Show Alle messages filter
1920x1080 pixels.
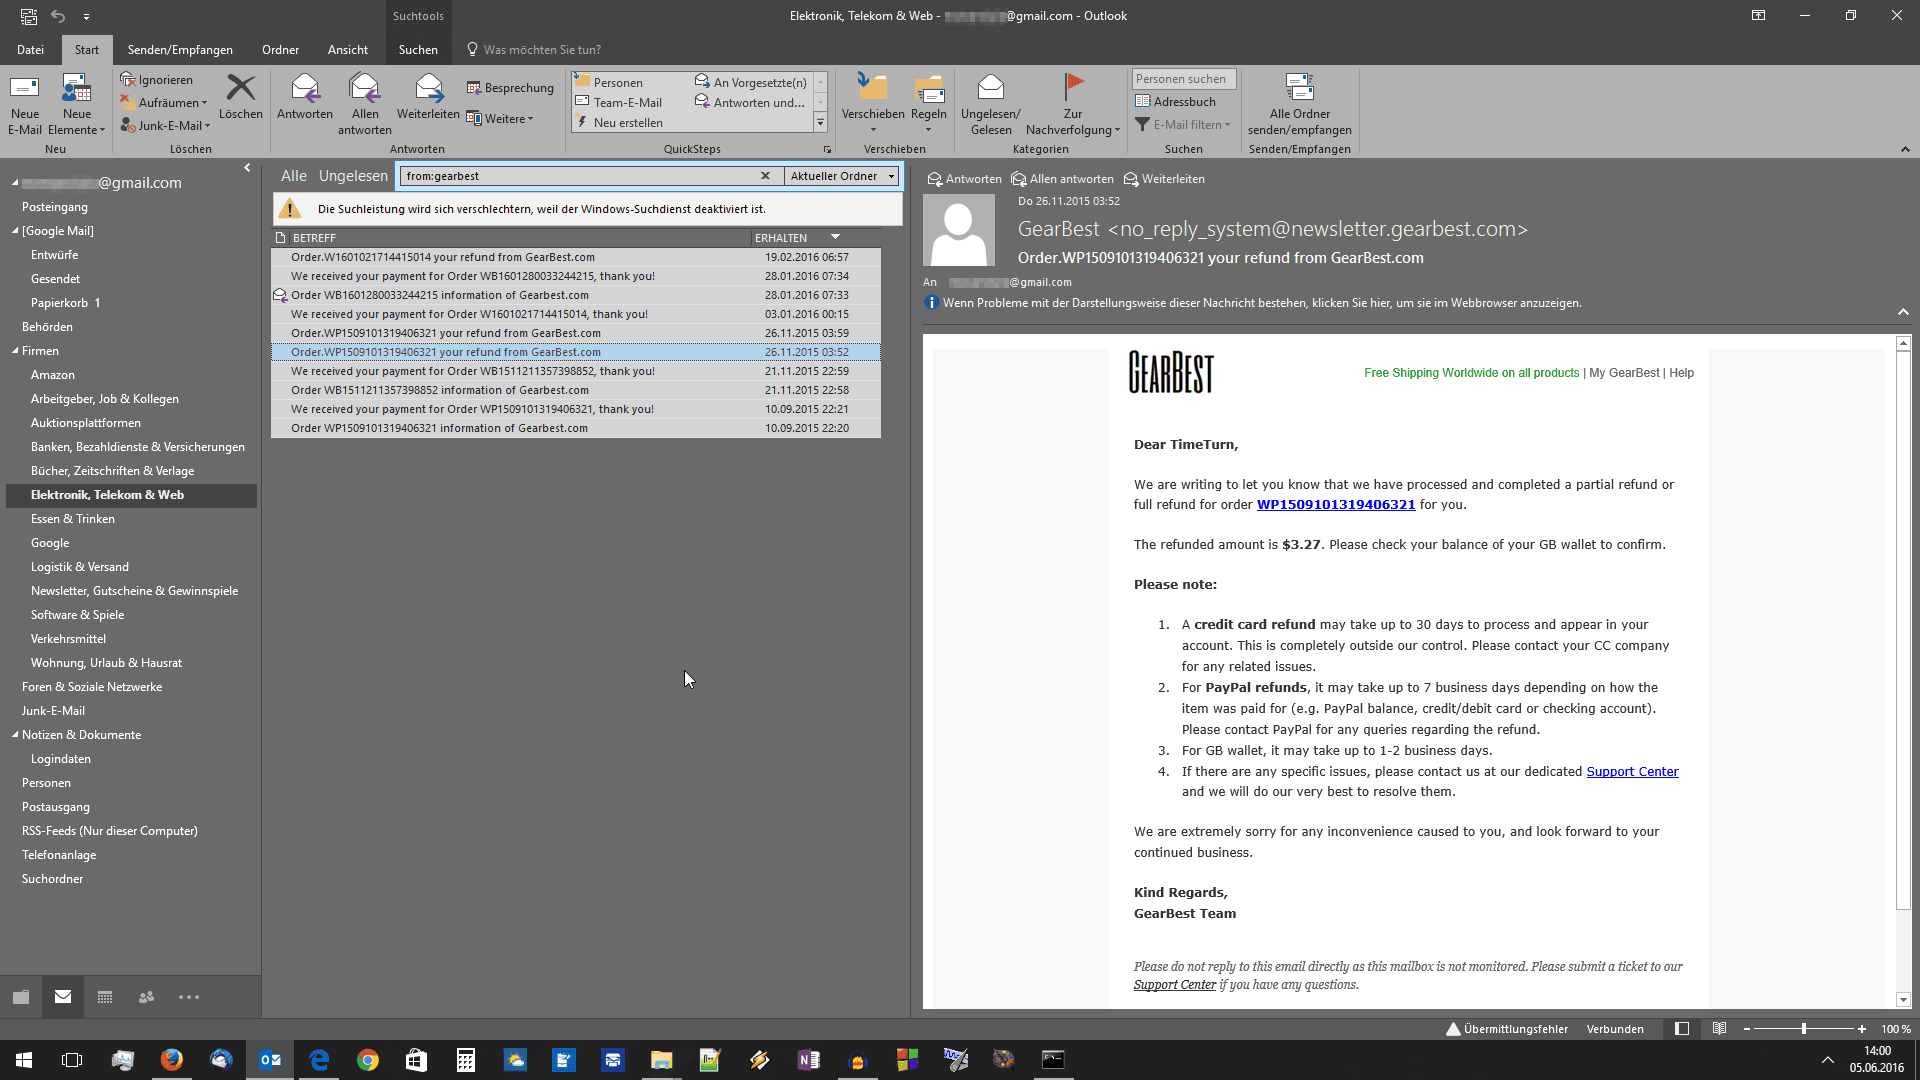tap(294, 176)
